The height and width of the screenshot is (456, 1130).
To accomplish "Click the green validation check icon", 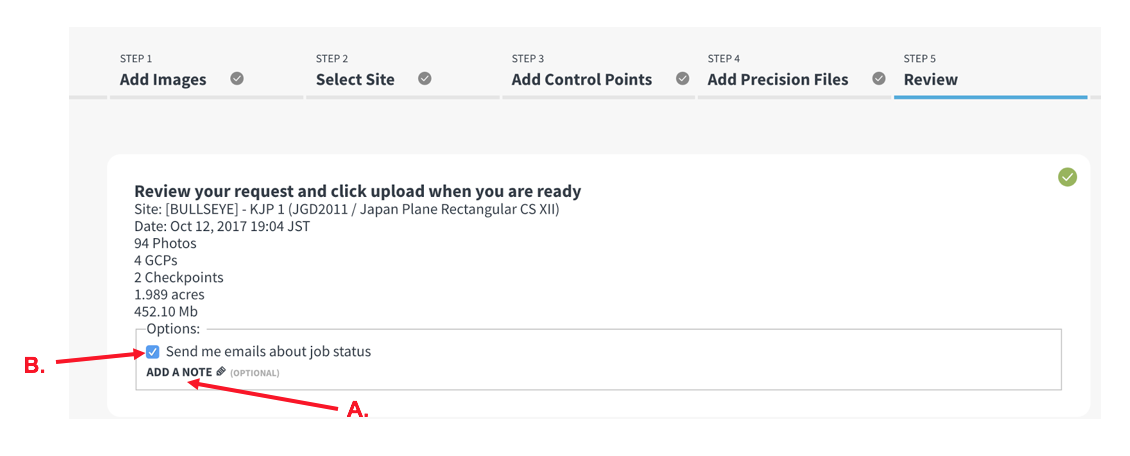I will point(1067,176).
